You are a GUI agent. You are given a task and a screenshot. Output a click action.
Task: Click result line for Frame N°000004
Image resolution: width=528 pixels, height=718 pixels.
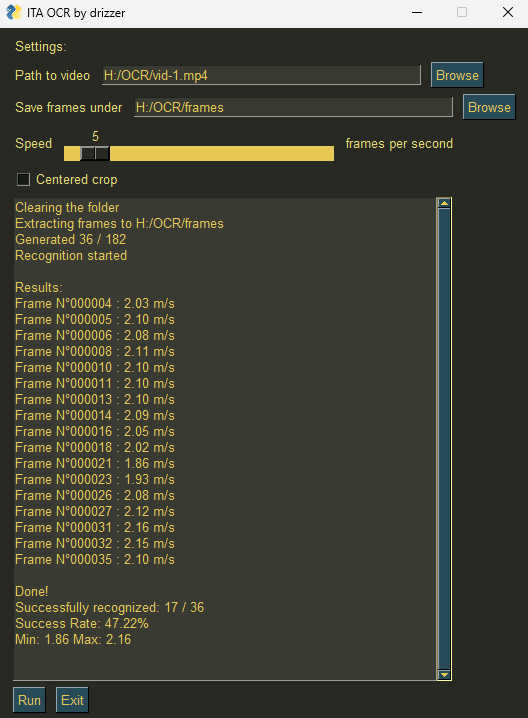pos(95,304)
